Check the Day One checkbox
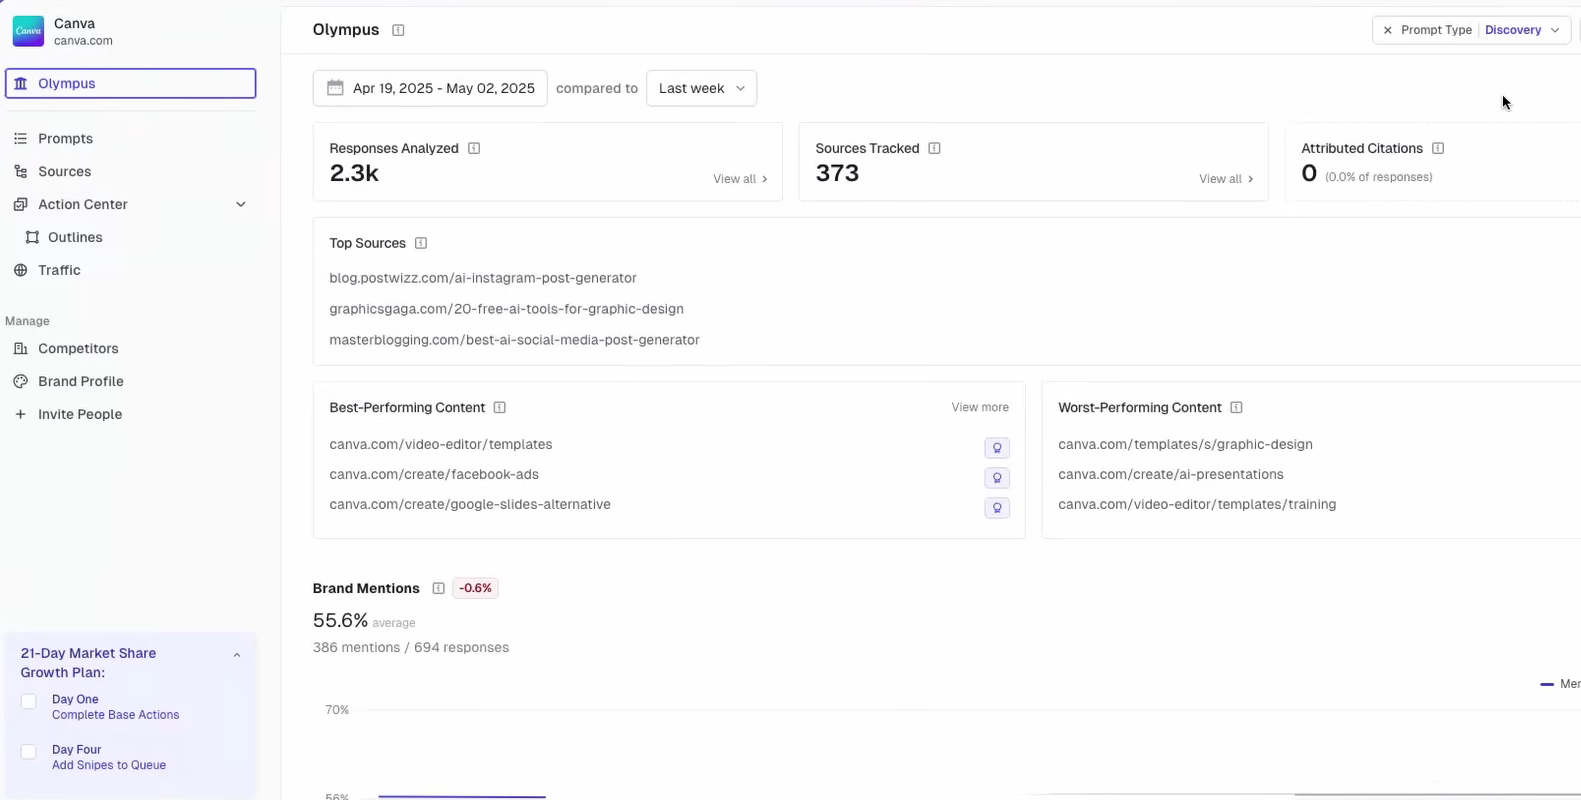1581x800 pixels. pyautogui.click(x=29, y=702)
